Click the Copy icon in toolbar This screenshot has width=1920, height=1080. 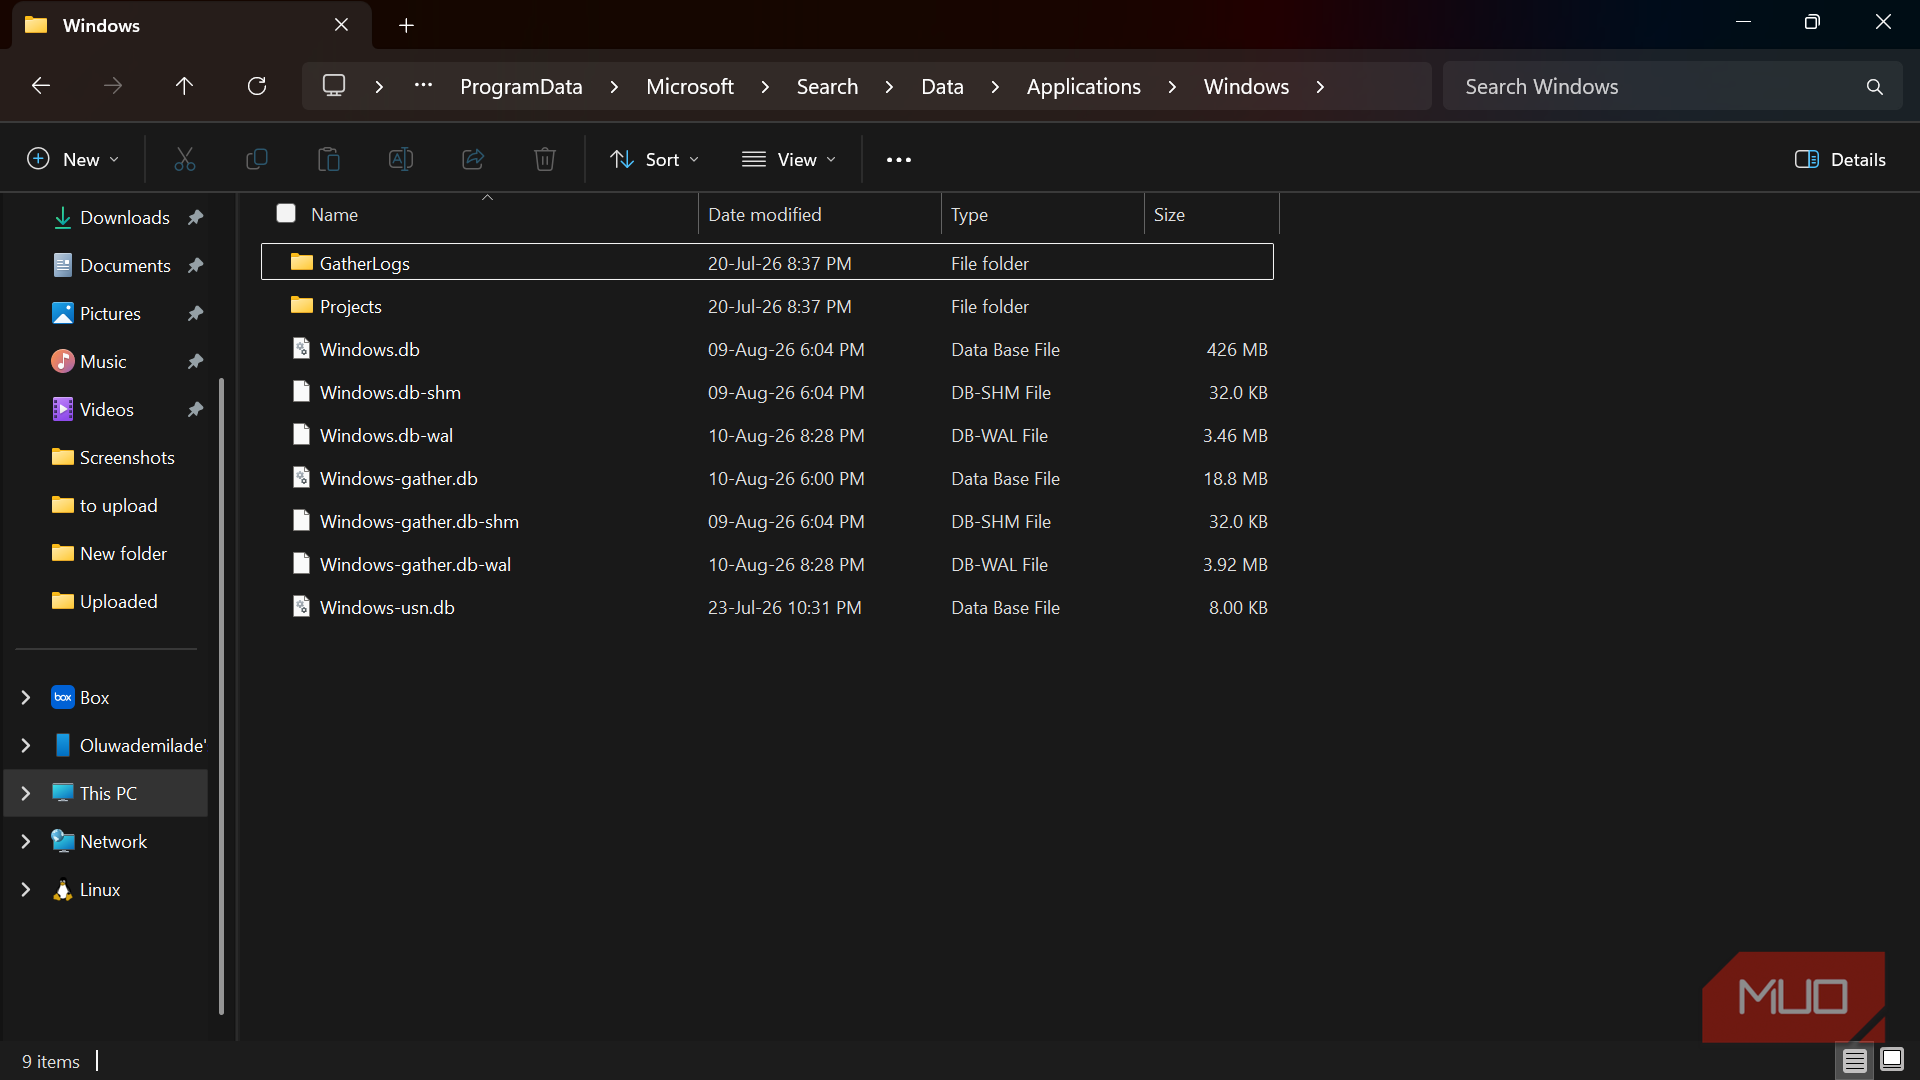pos(257,159)
